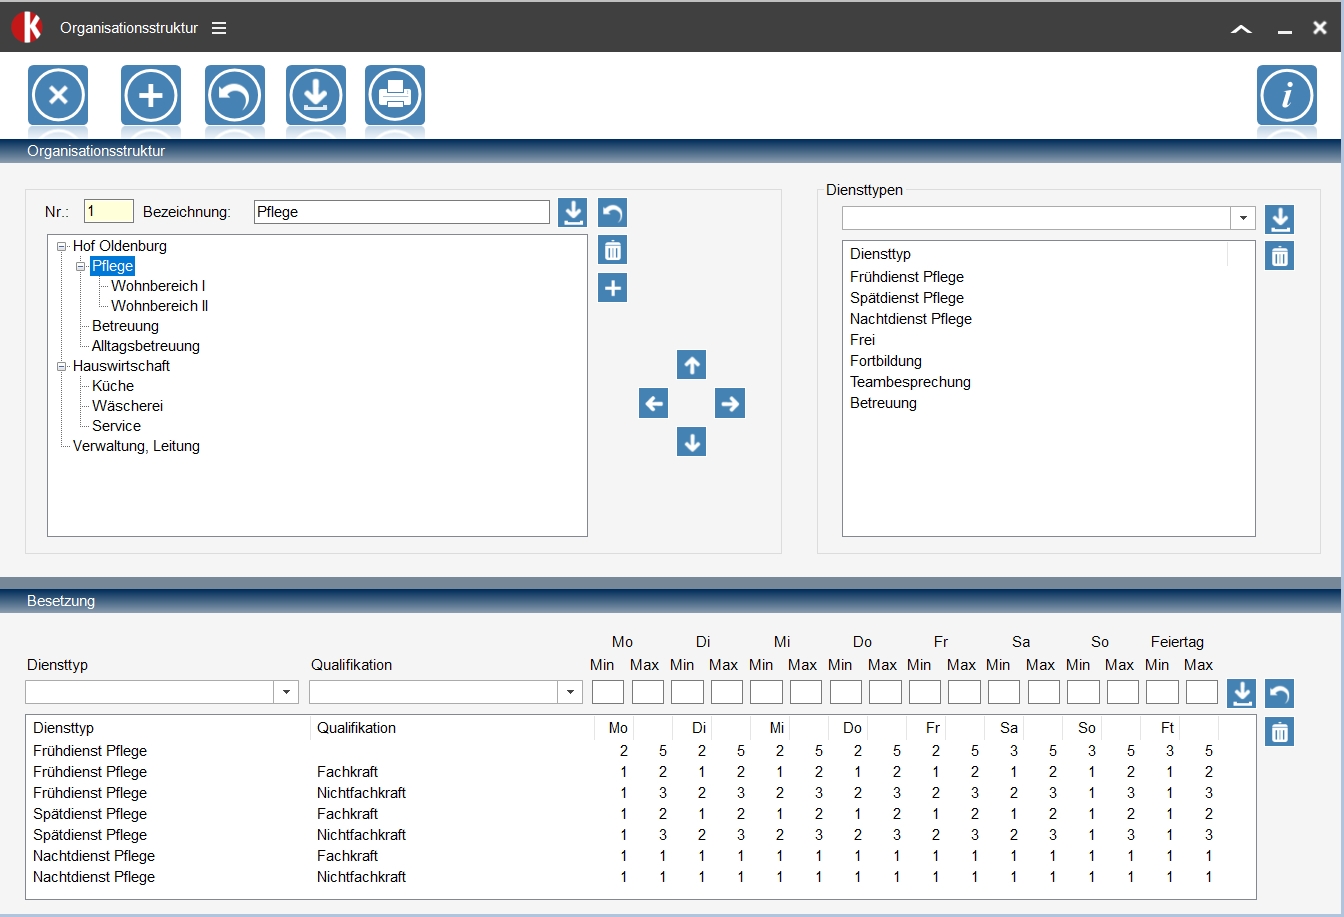Delete the selected Diensttyp from list
This screenshot has width=1344, height=917.
coord(1279,256)
